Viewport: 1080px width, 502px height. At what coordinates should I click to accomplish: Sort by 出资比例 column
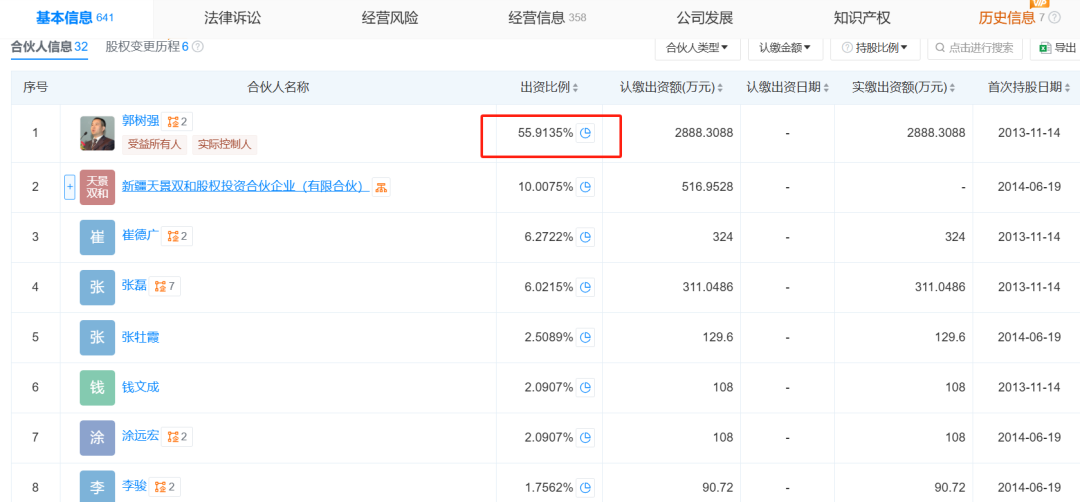click(575, 88)
